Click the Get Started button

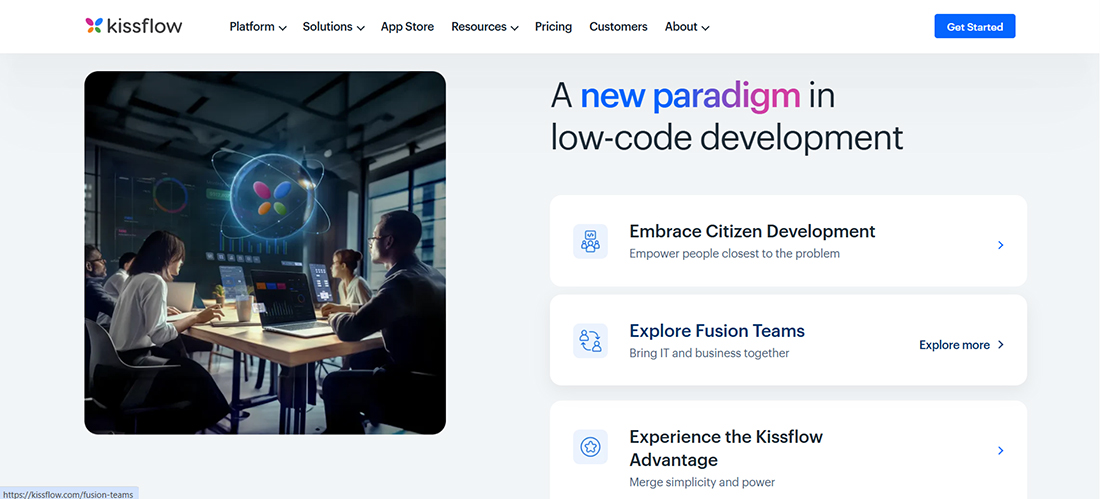[x=974, y=27]
